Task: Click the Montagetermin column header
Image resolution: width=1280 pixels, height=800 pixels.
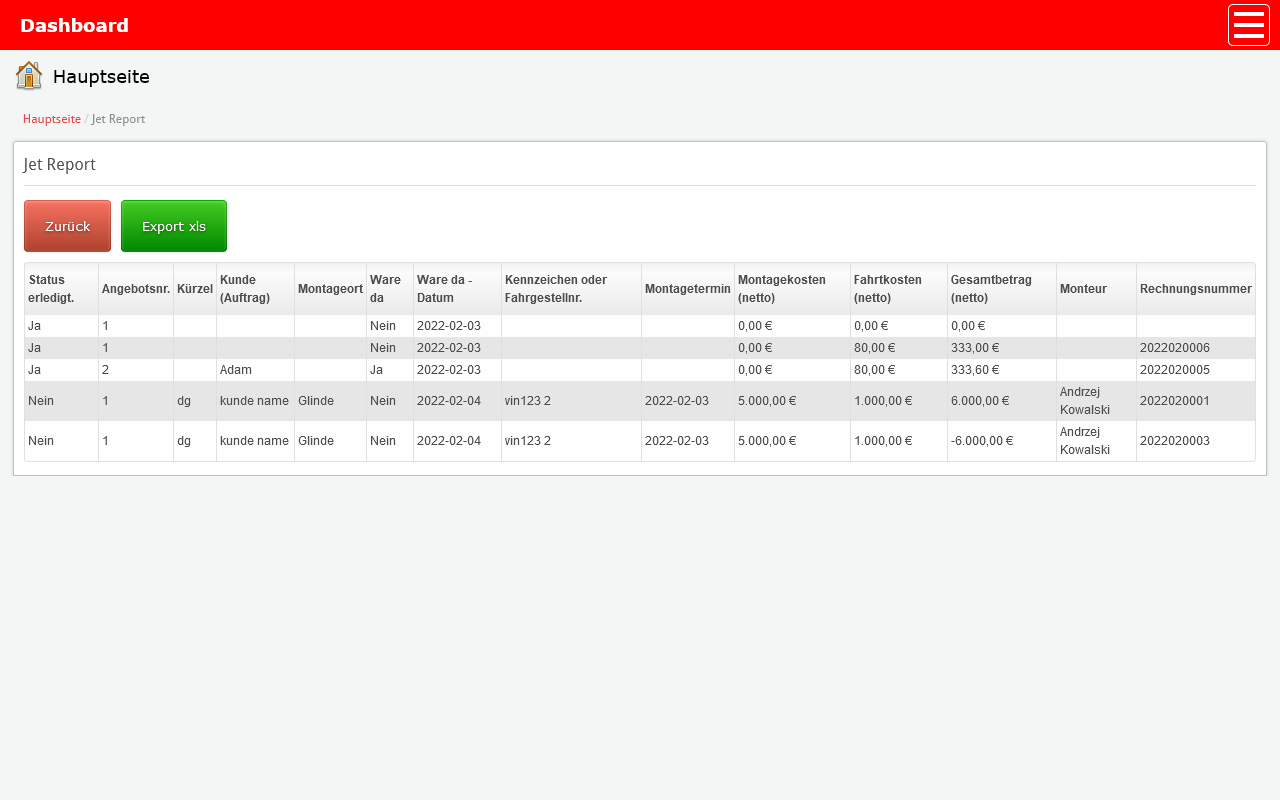Action: 687,289
